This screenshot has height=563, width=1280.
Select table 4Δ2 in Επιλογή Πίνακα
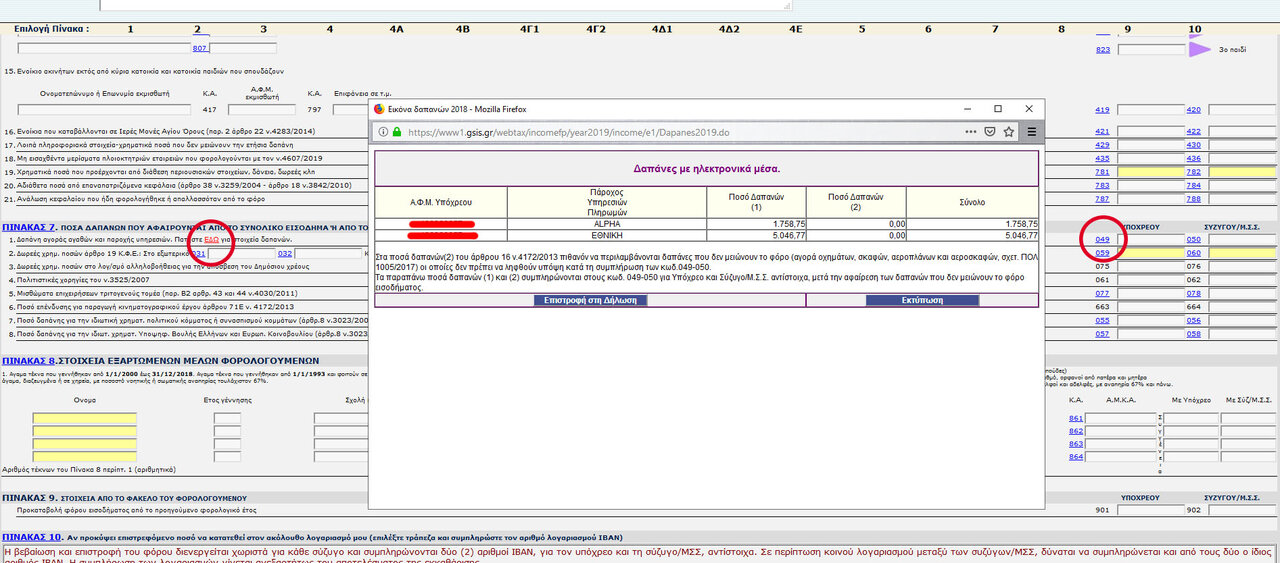point(729,29)
